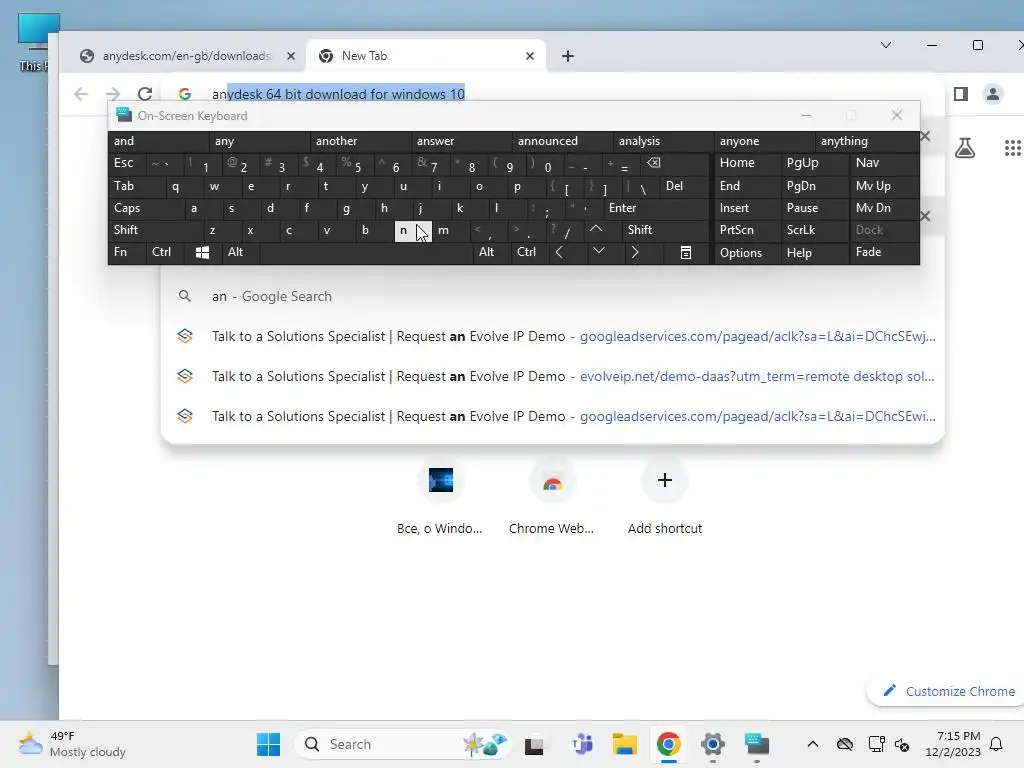Open a new Chrome tab with the plus icon
The width and height of the screenshot is (1024, 768).
click(568, 56)
